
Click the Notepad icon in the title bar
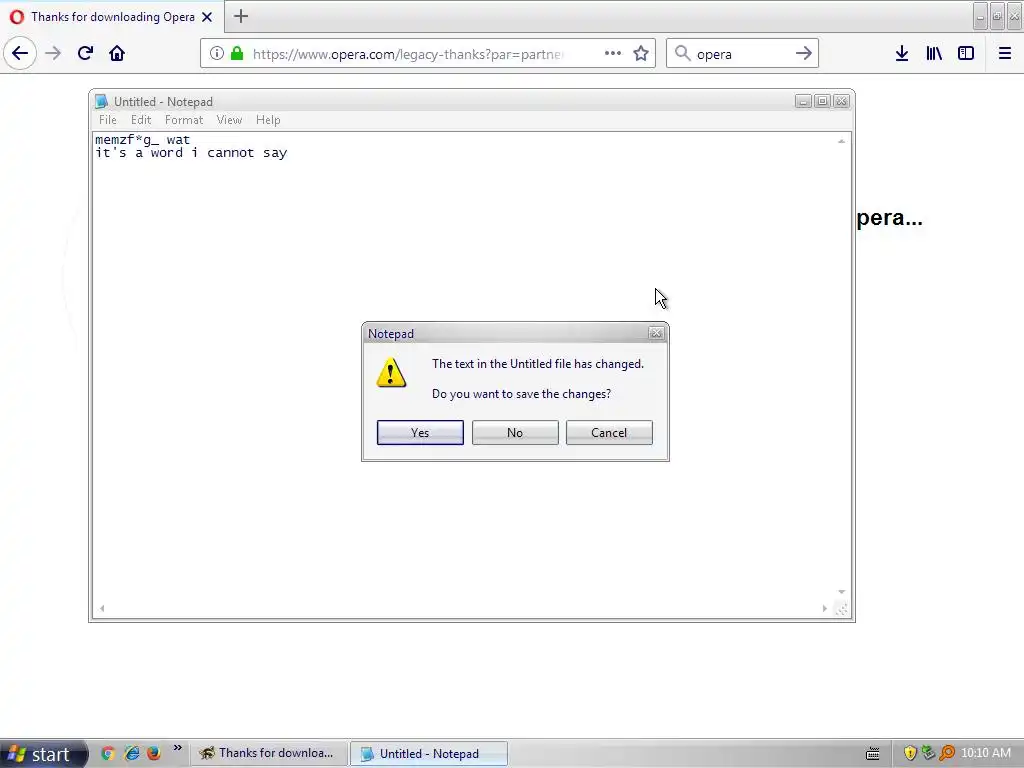click(x=101, y=101)
